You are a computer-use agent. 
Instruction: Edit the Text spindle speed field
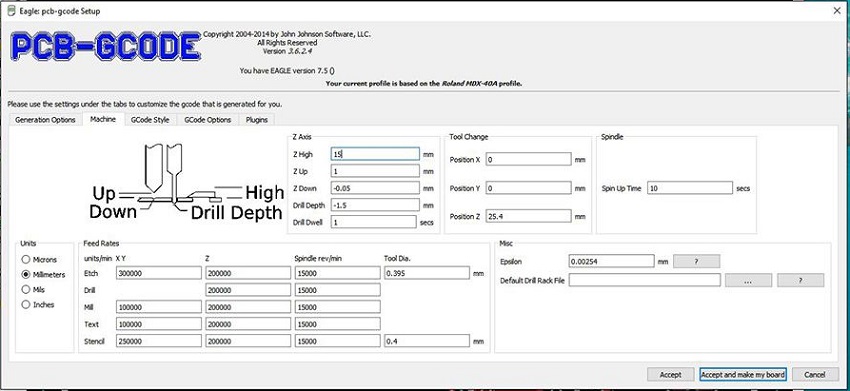point(338,324)
